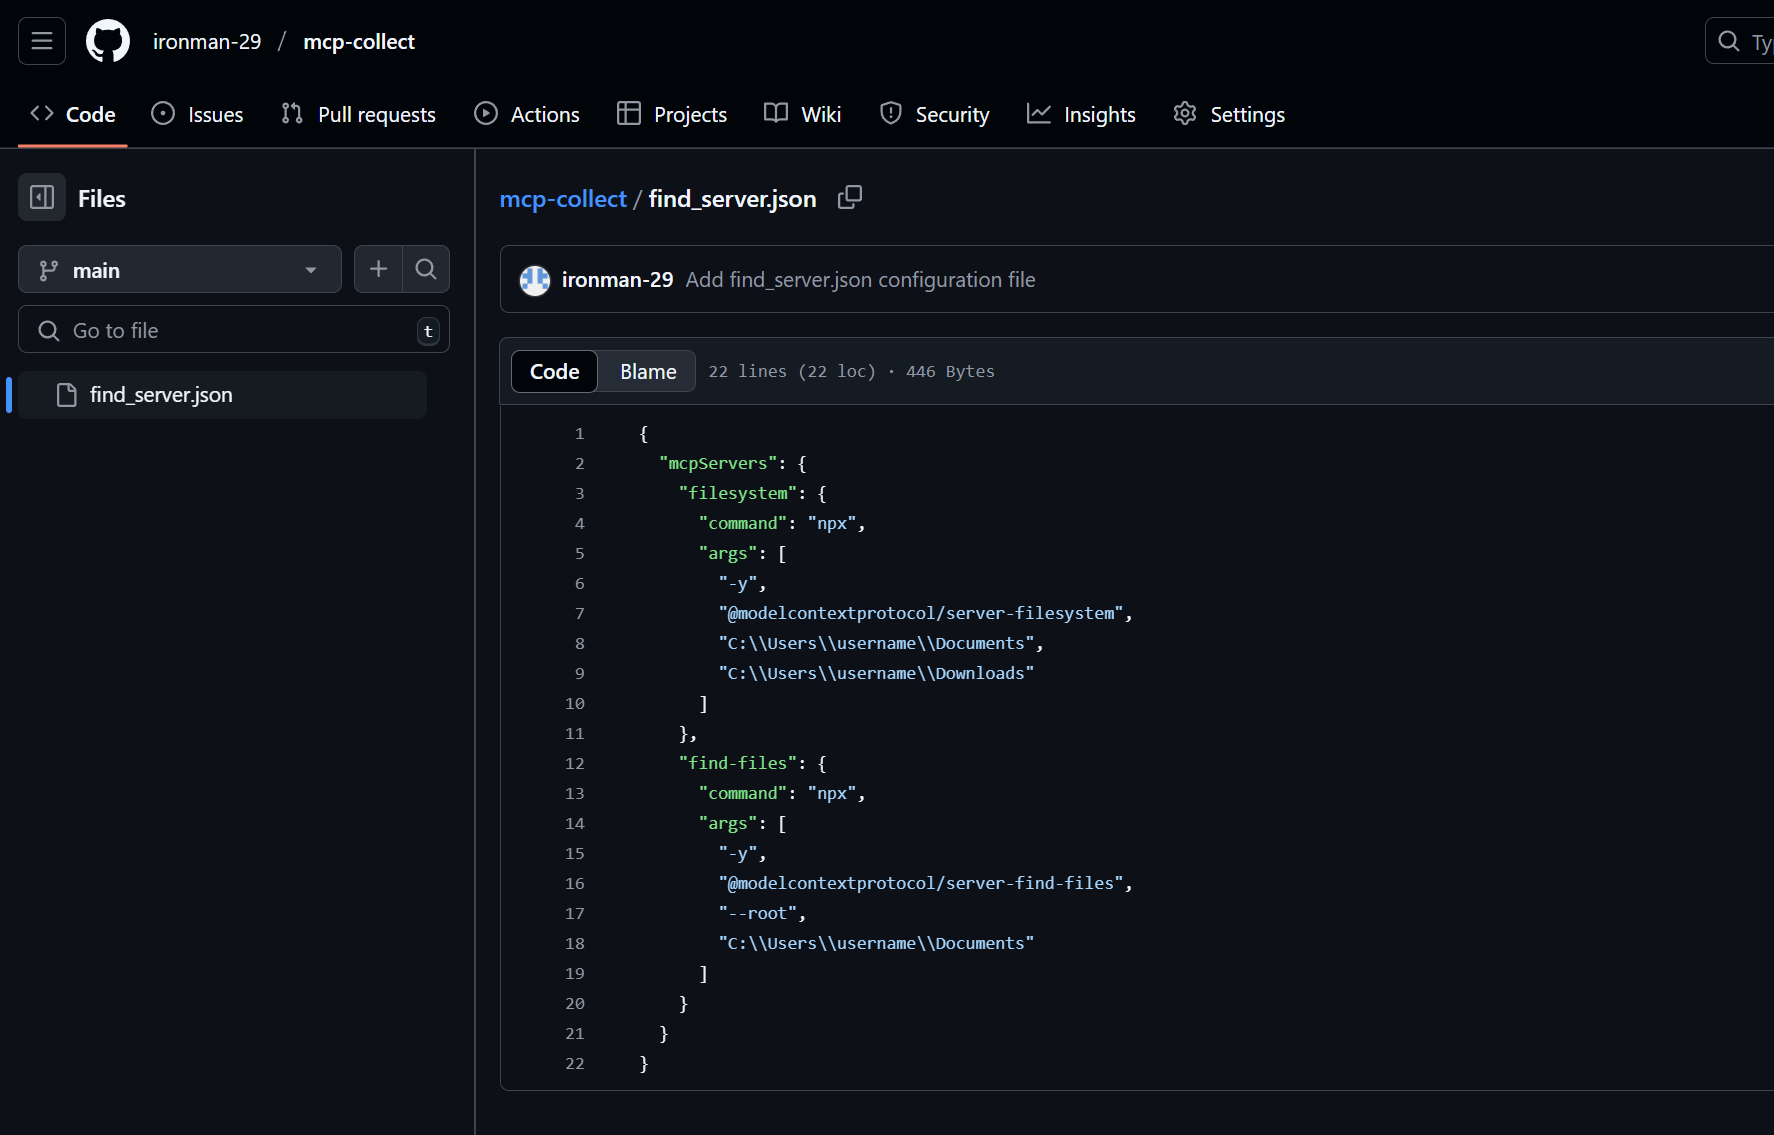
Task: Click "@modelcontextprotocol/server-find-files" string
Action: coord(921,883)
